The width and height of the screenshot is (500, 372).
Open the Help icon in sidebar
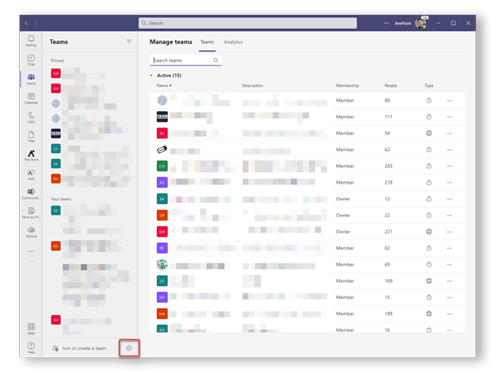click(x=31, y=347)
